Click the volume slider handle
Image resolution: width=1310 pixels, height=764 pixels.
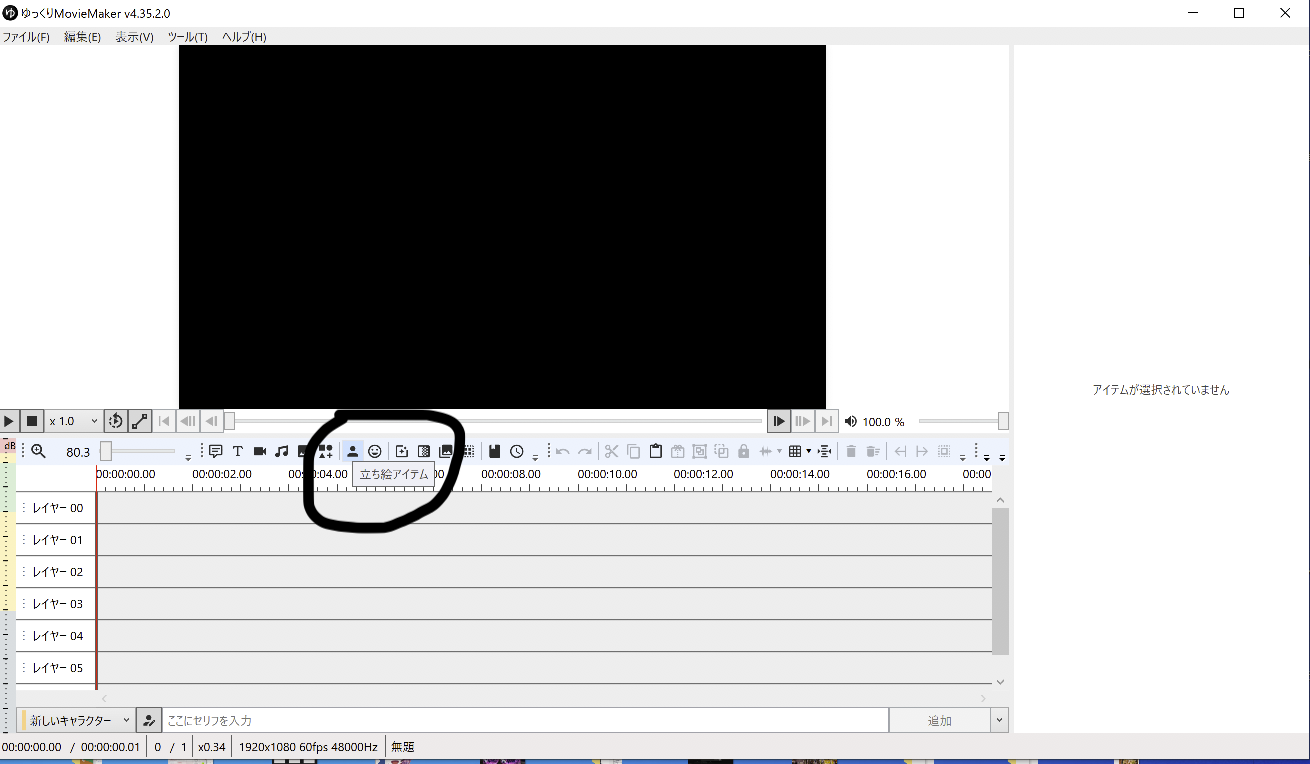[x=1003, y=422]
